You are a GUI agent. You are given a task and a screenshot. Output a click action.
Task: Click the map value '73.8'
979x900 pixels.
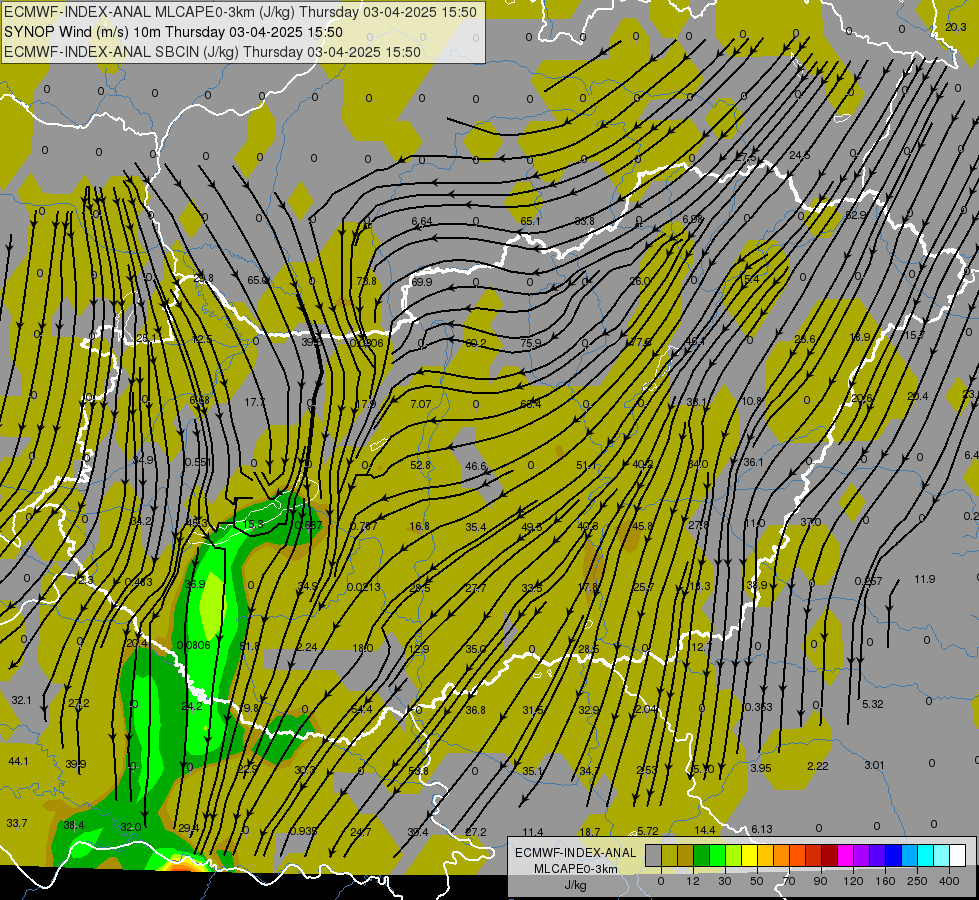coord(367,281)
